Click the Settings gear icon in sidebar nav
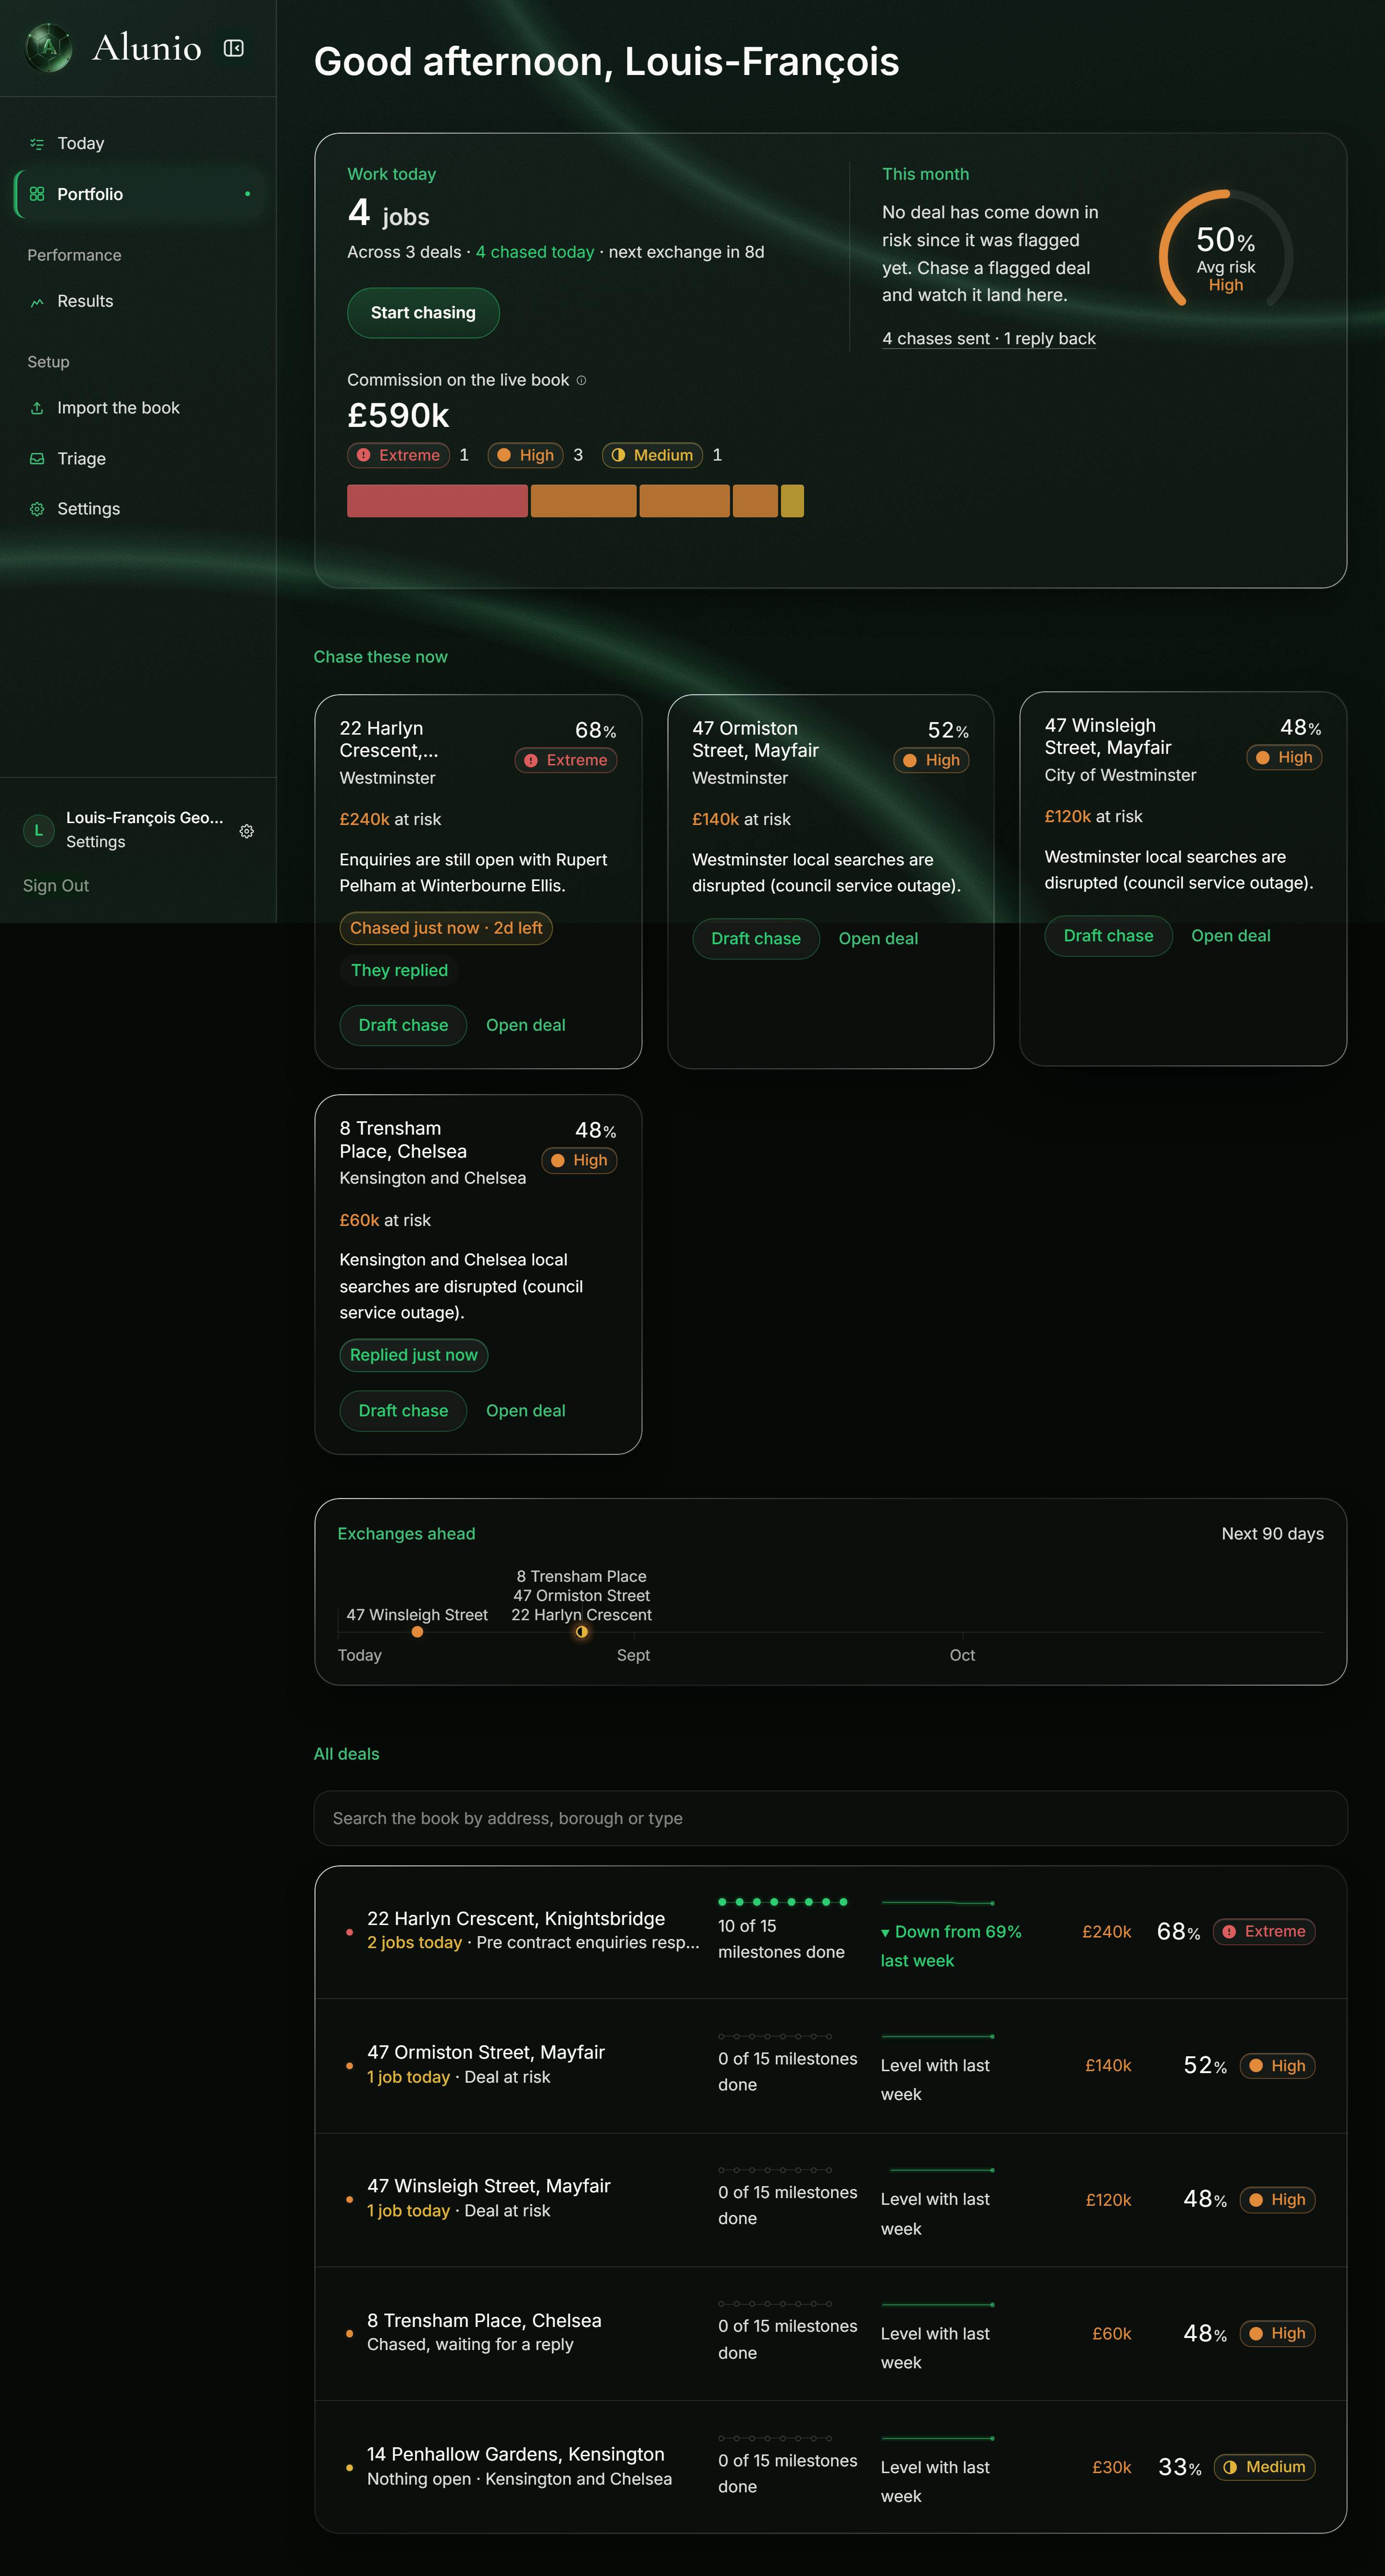 point(37,509)
